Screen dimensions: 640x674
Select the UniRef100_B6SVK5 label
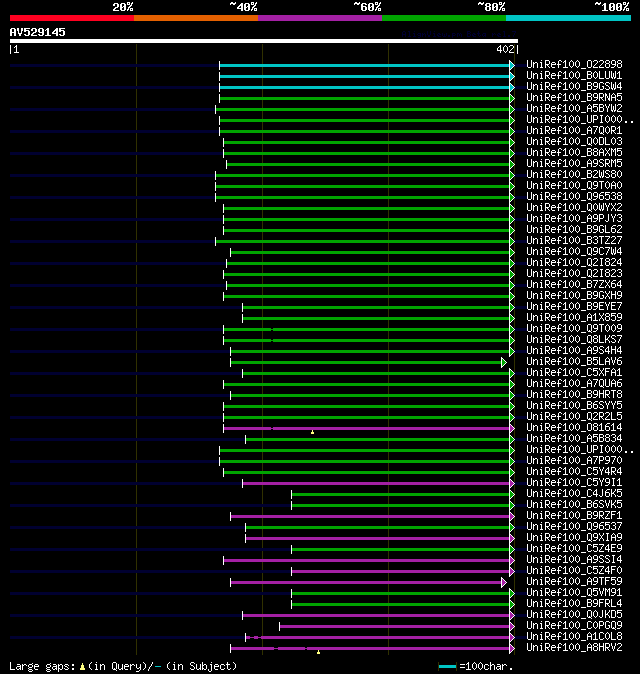tap(574, 505)
